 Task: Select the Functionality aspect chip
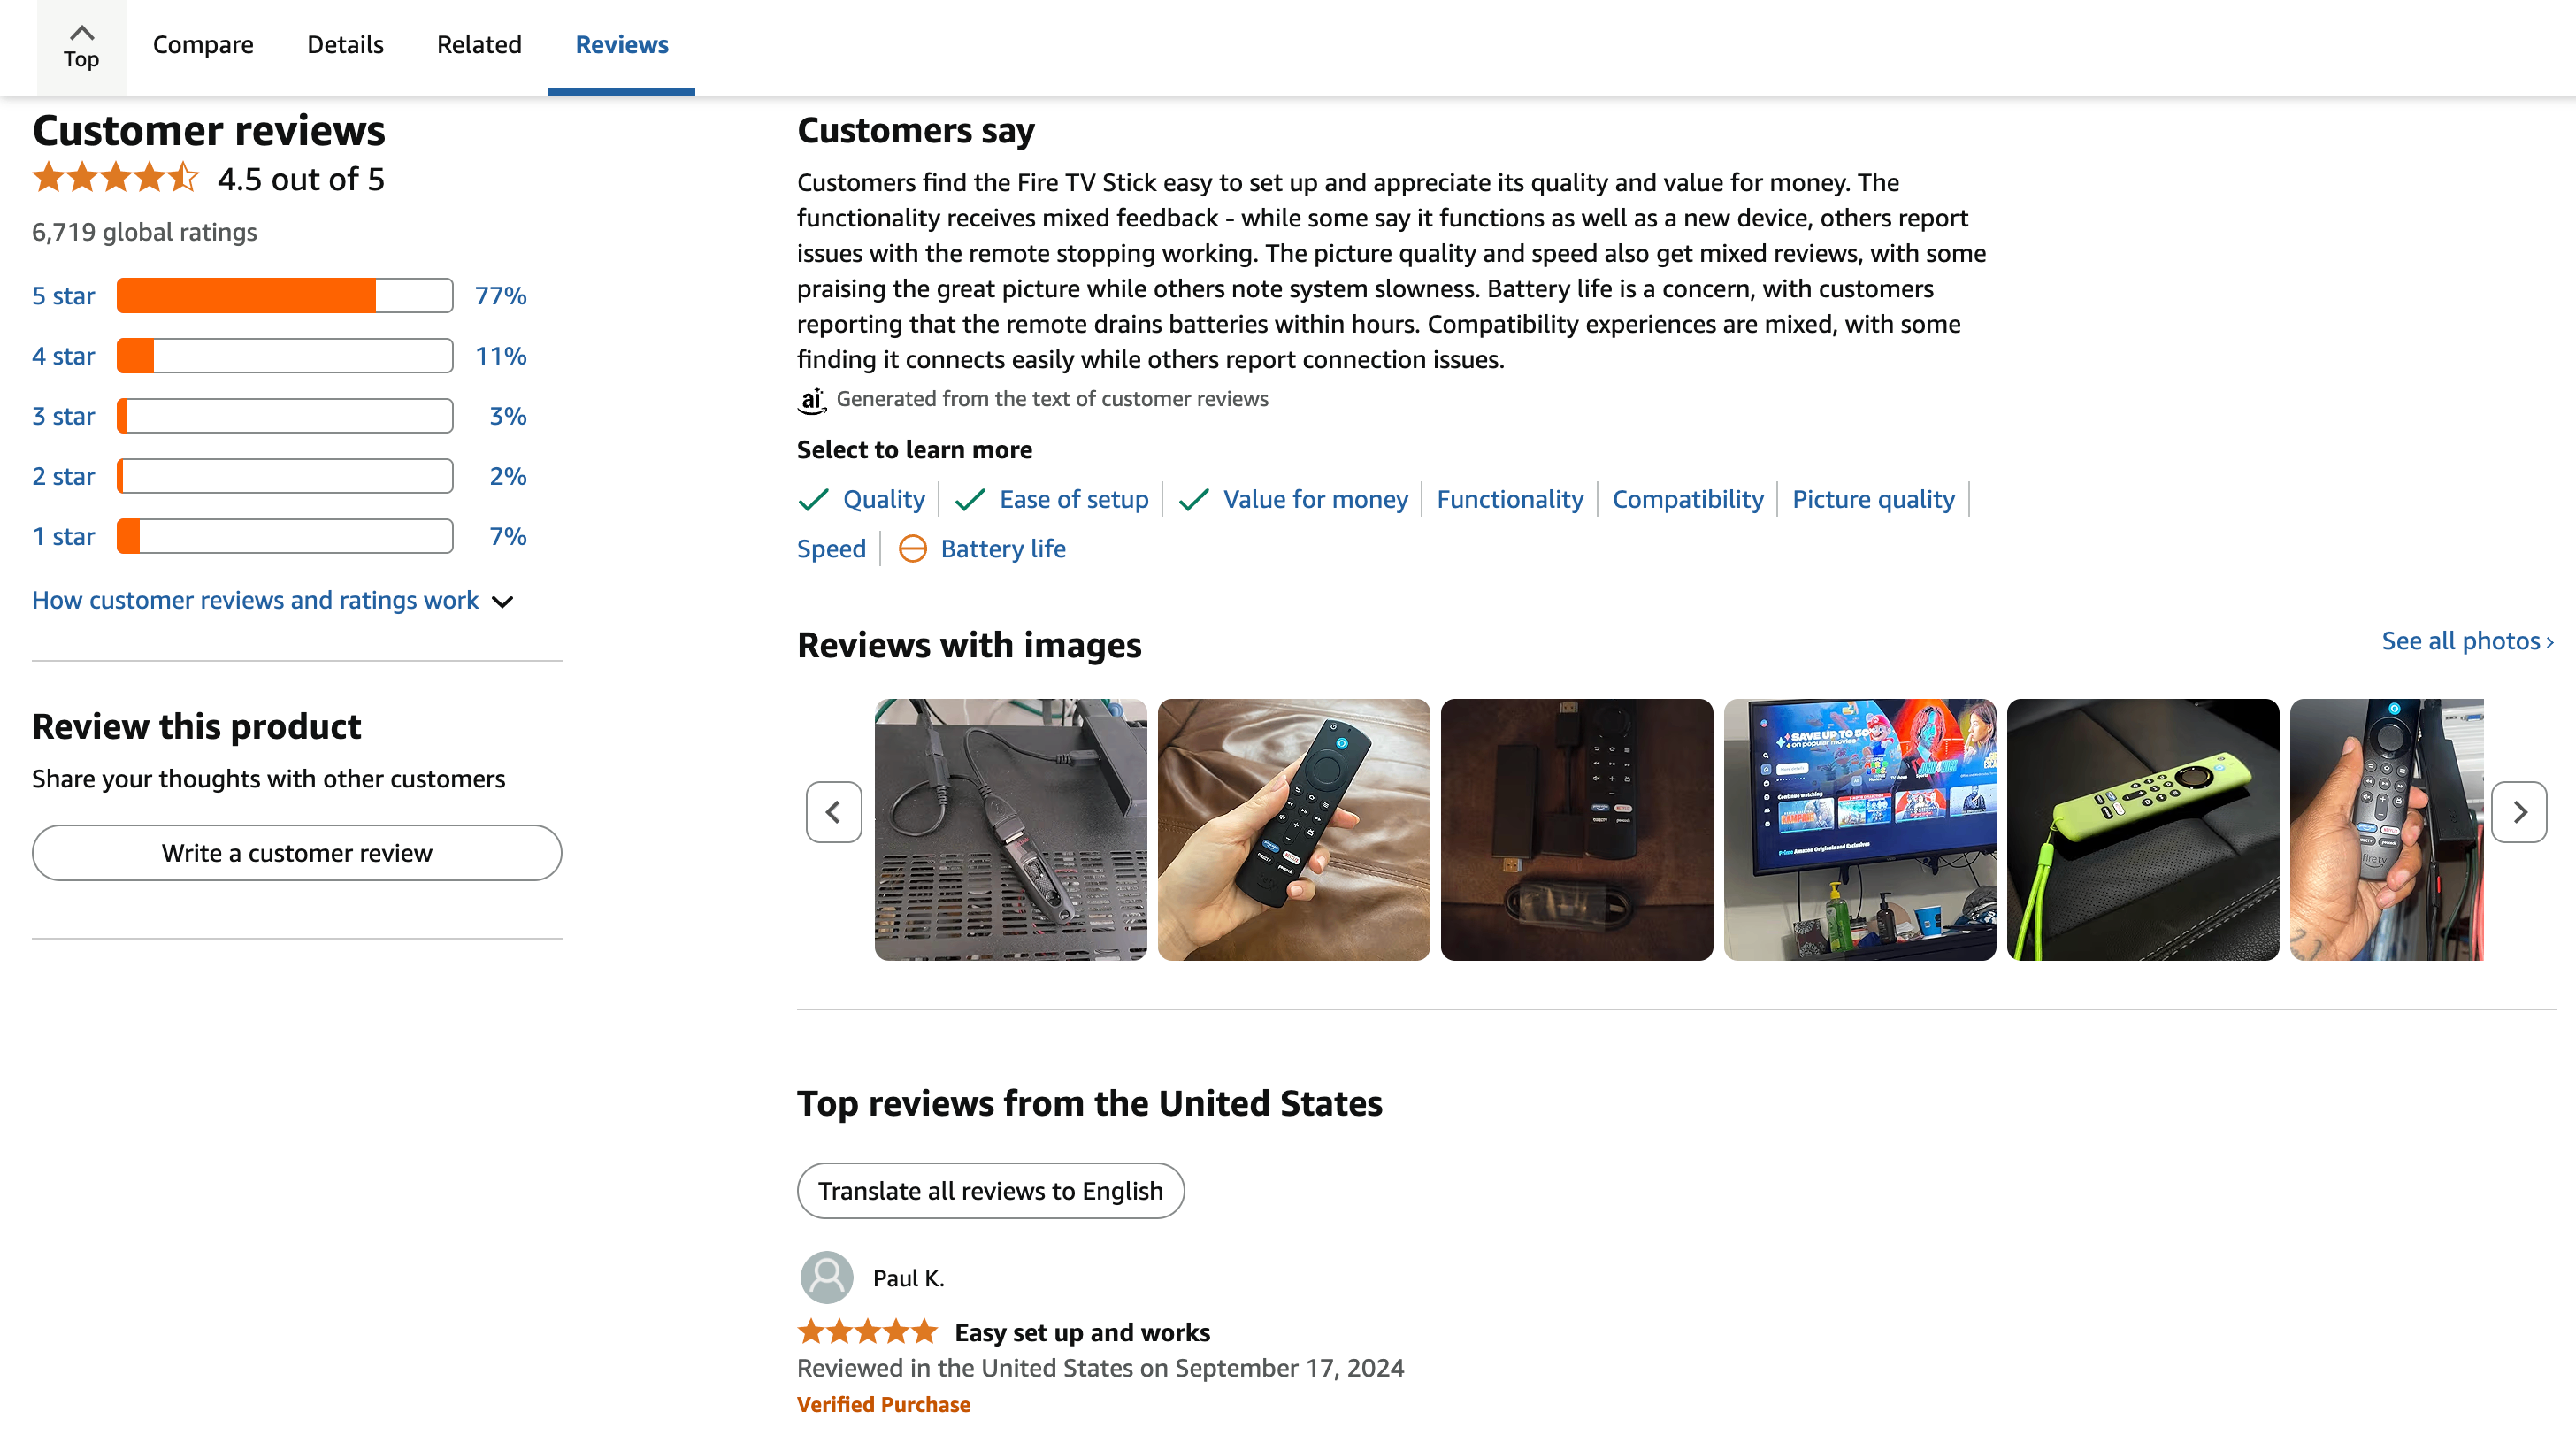point(1510,499)
